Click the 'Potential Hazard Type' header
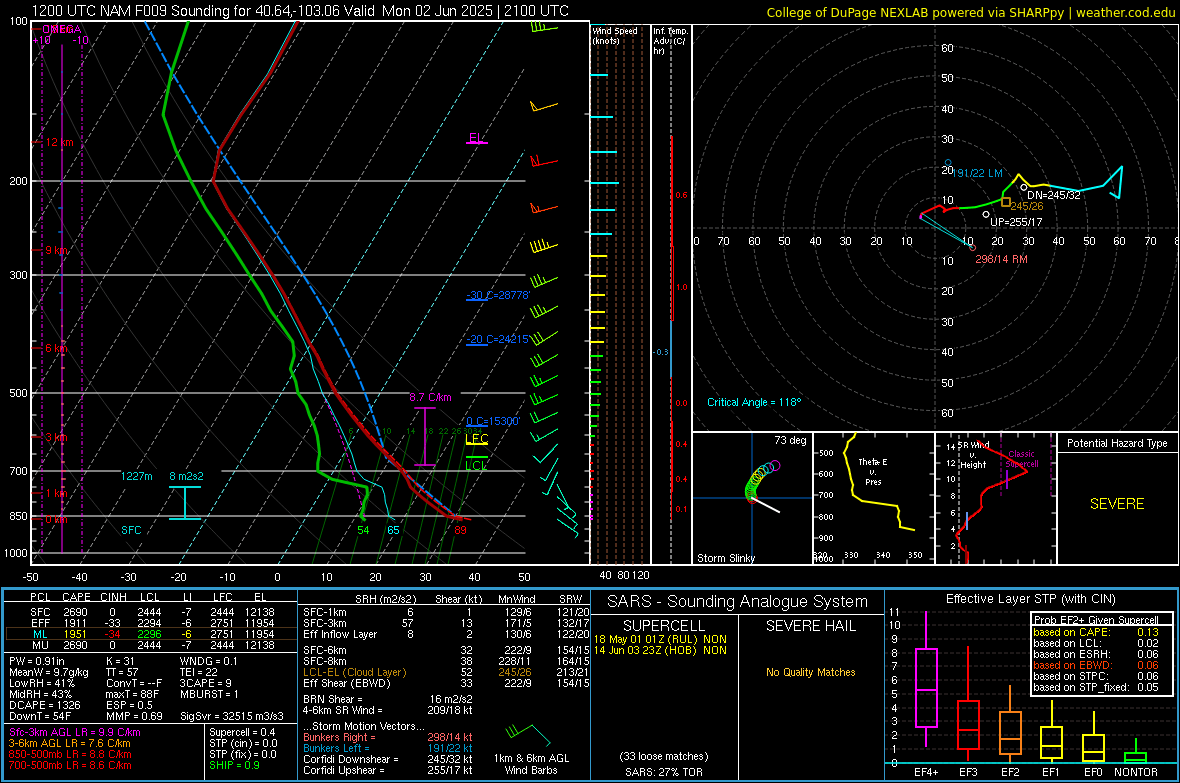 1117,443
